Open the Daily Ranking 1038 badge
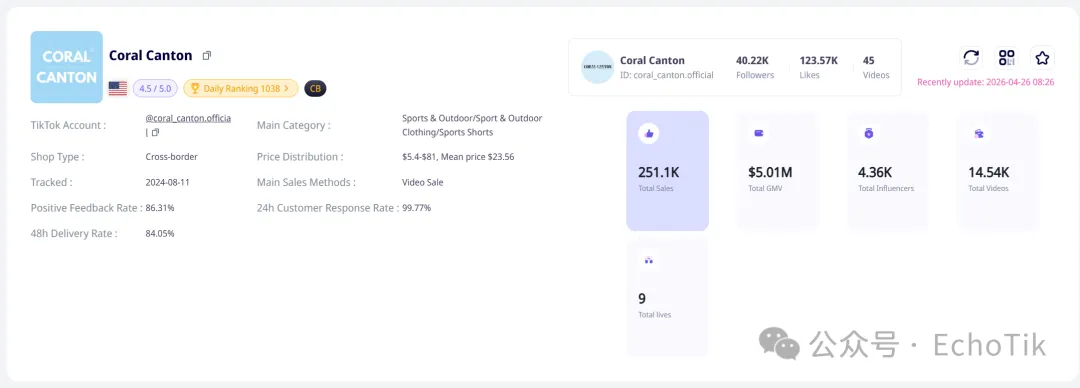Viewport: 1080px width, 388px height. pos(240,88)
